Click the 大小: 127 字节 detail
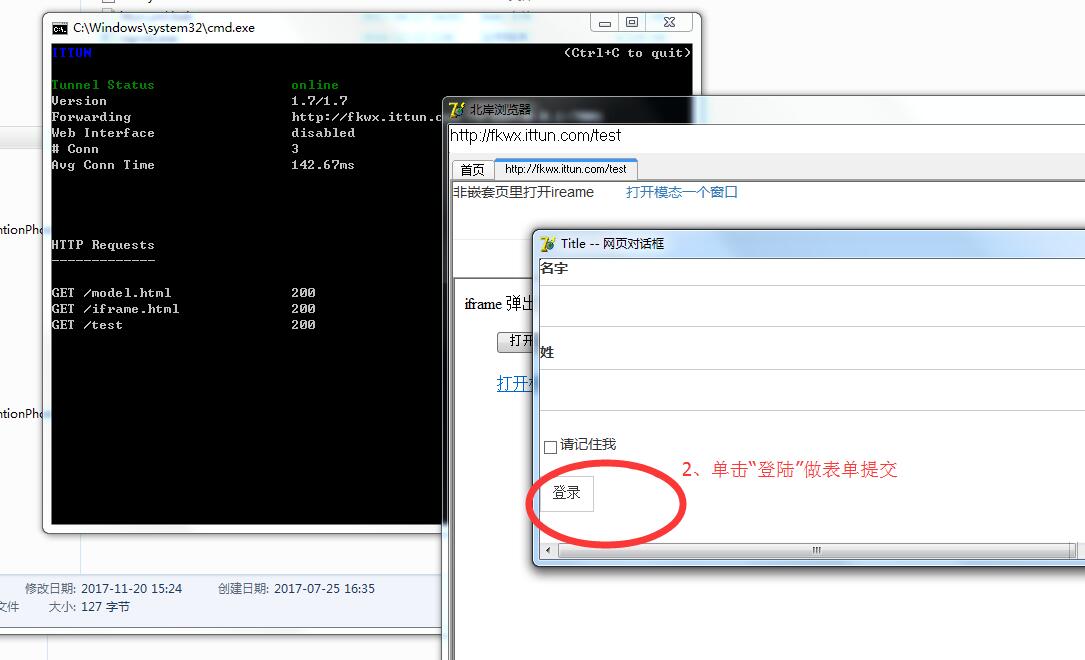1085x660 pixels. pyautogui.click(x=89, y=607)
